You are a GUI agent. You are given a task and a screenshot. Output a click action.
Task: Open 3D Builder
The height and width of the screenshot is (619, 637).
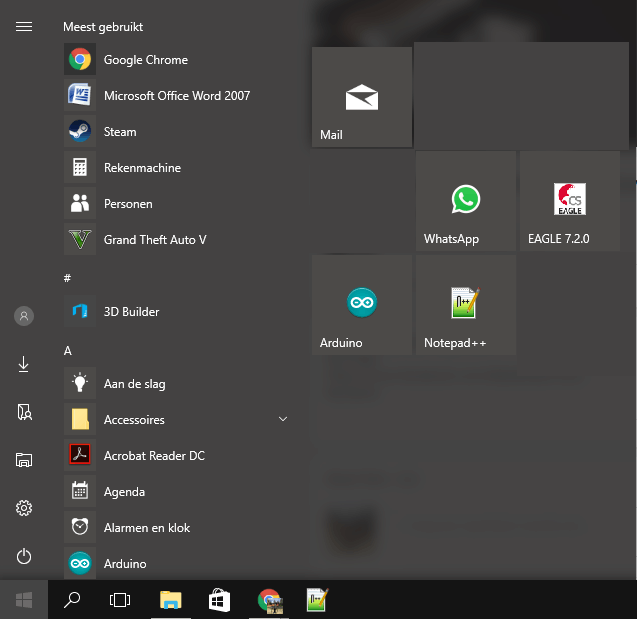click(178, 312)
